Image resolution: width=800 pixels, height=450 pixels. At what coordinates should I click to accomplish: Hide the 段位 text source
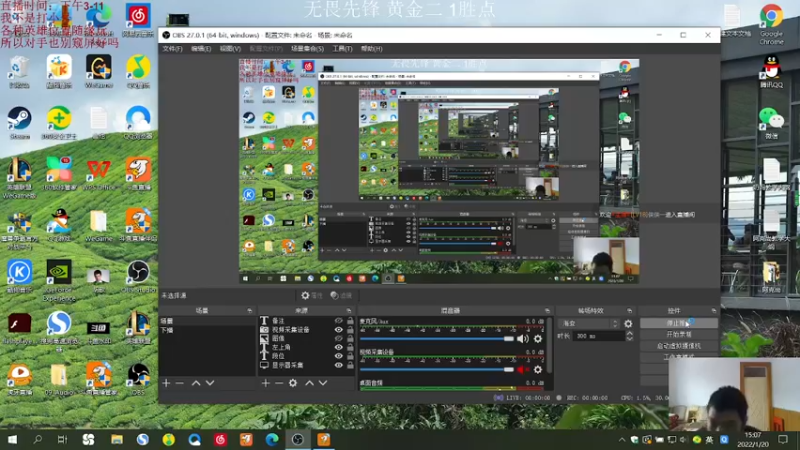(338, 356)
